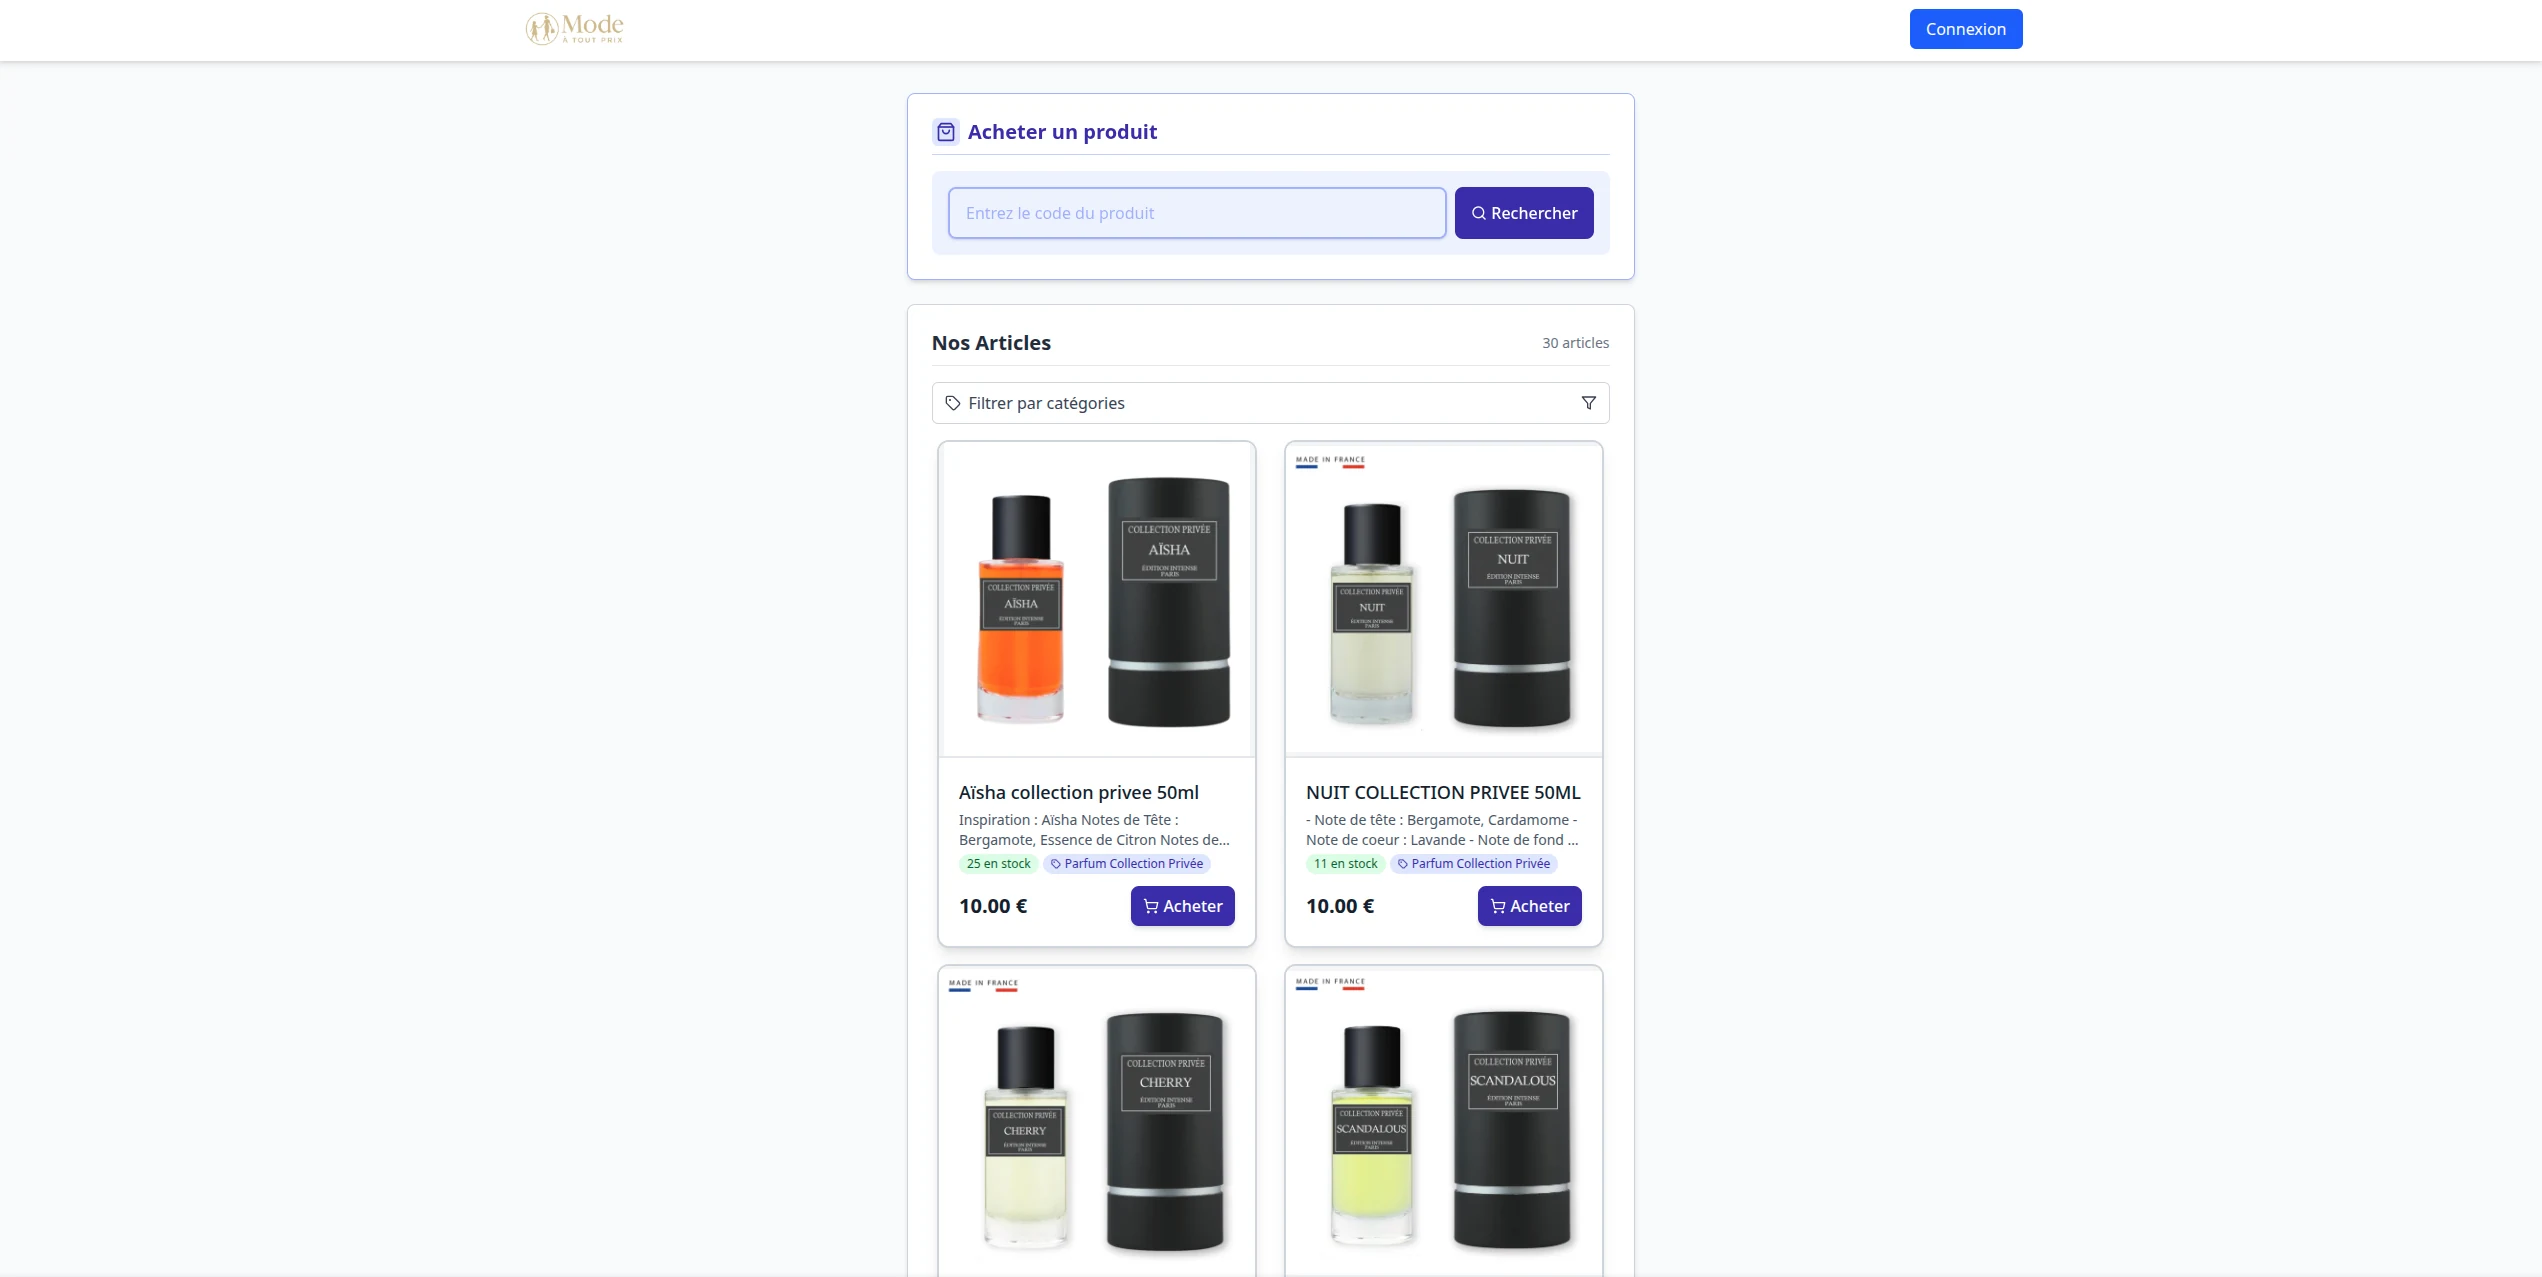Click the shopping bag icon beside Acheter un produit
Screen dimensions: 2542x1277
click(x=946, y=132)
